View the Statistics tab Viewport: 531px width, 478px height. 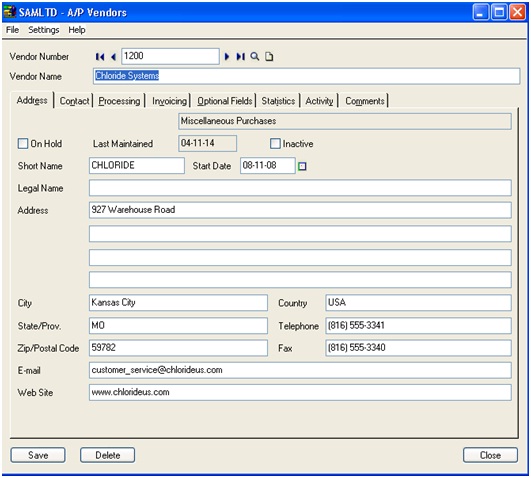(x=278, y=101)
